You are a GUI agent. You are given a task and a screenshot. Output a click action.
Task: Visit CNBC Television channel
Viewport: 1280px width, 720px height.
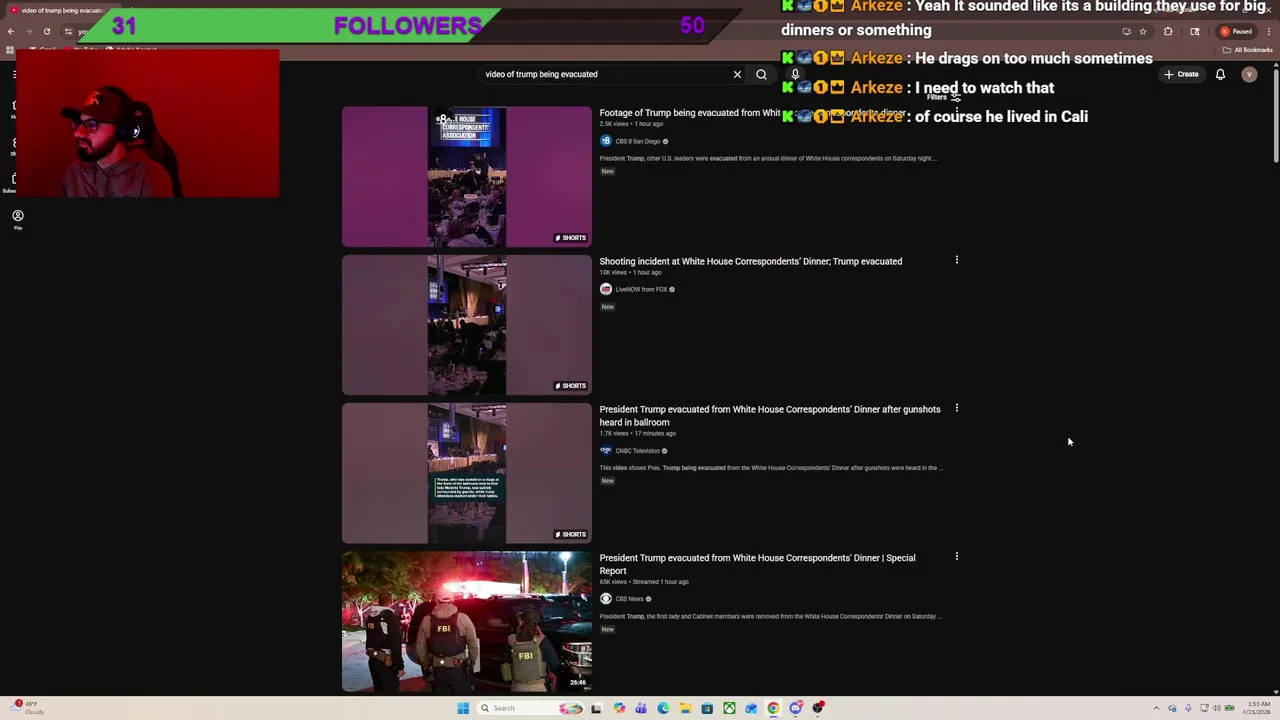tap(637, 451)
